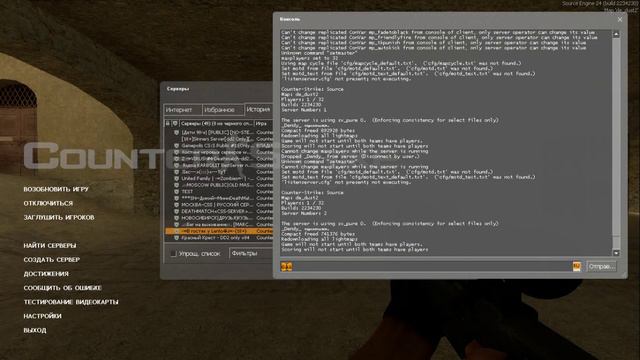The width and height of the screenshot is (640, 360).
Task: Select the MOSCOW PUBLIC server row
Action: (x=219, y=185)
